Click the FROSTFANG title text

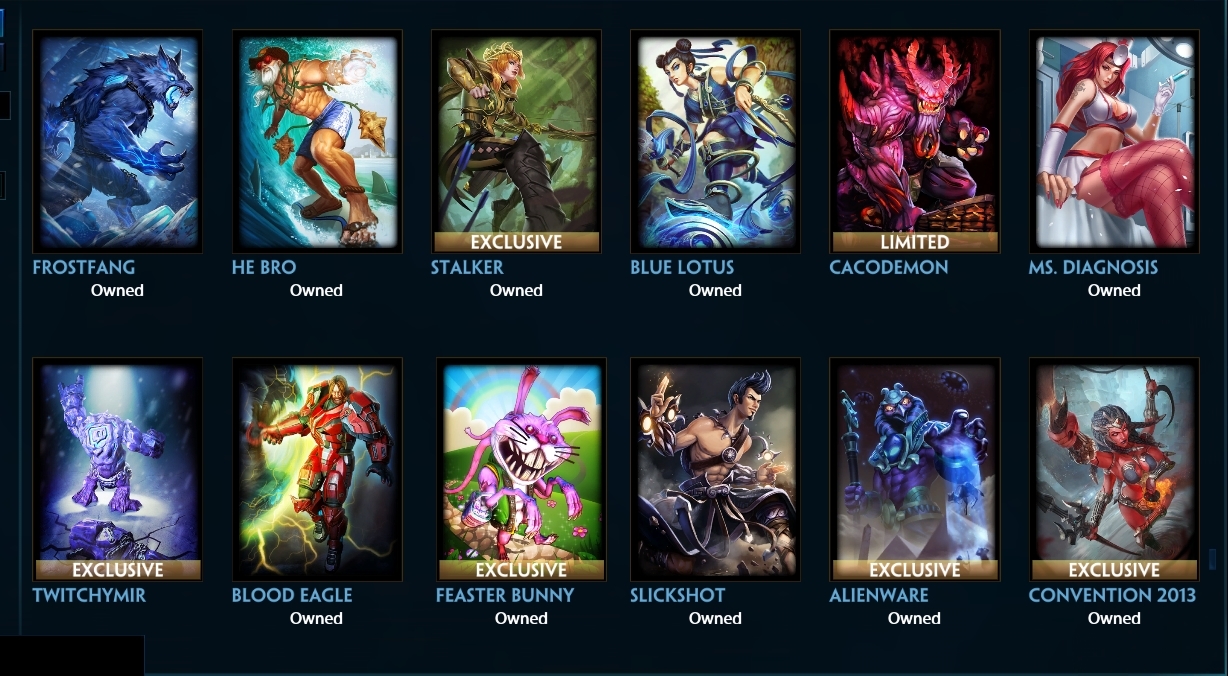coord(84,267)
